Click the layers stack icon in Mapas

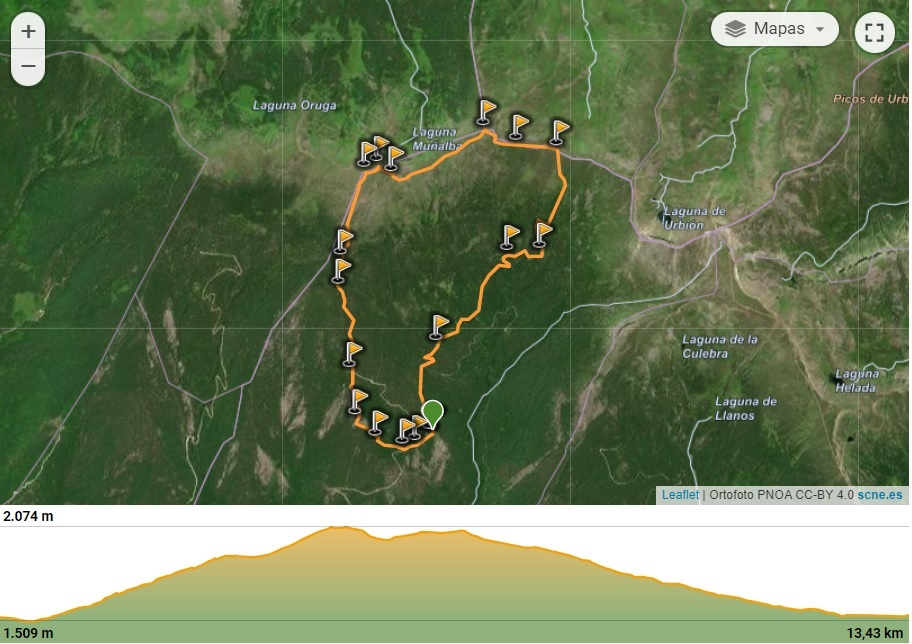tap(735, 29)
